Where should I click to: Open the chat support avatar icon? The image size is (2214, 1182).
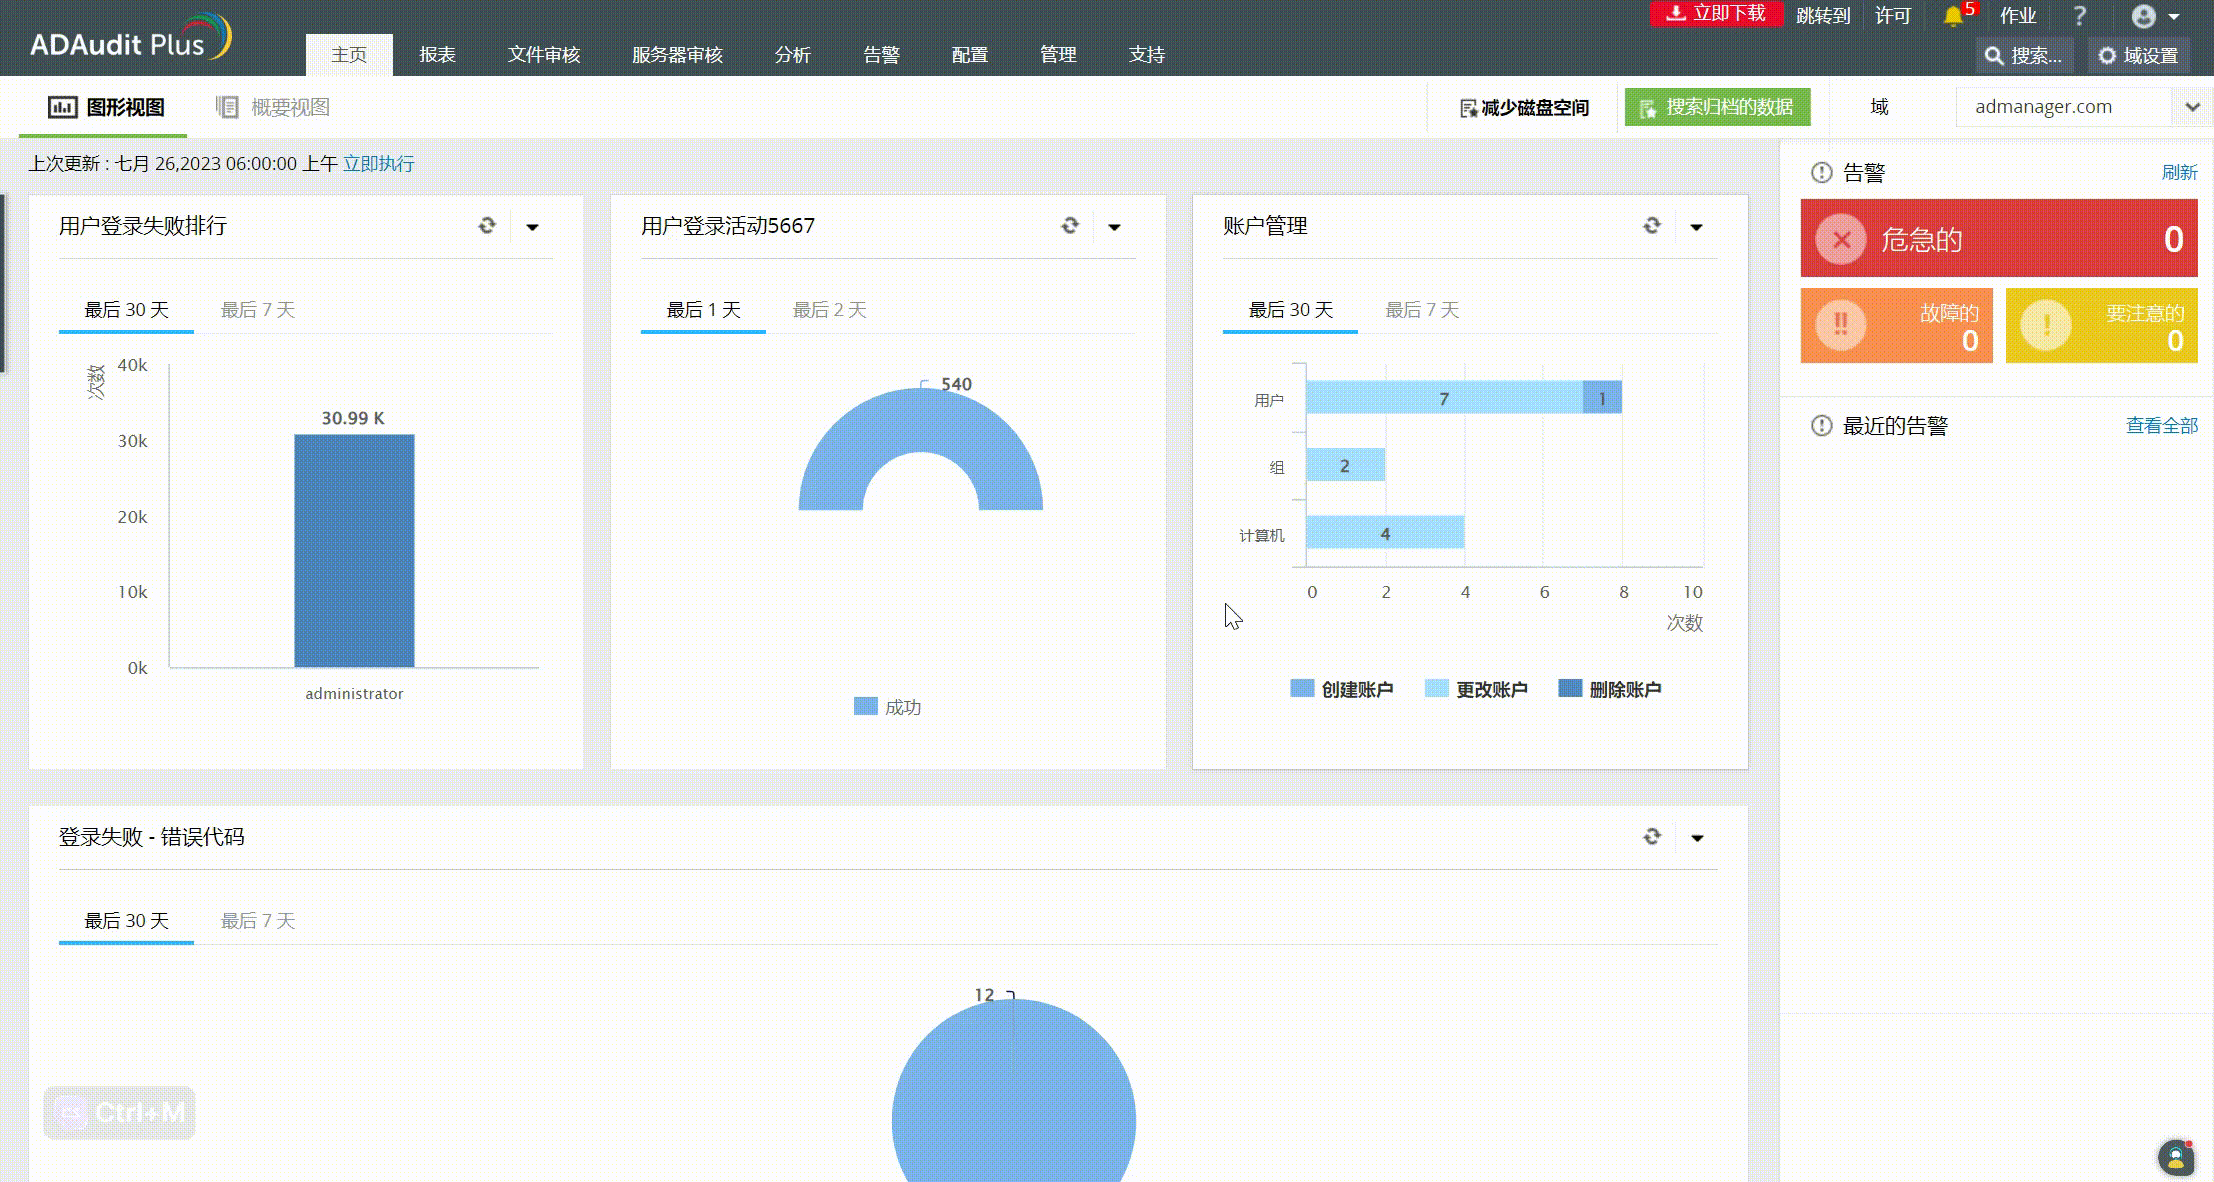pyautogui.click(x=2176, y=1158)
